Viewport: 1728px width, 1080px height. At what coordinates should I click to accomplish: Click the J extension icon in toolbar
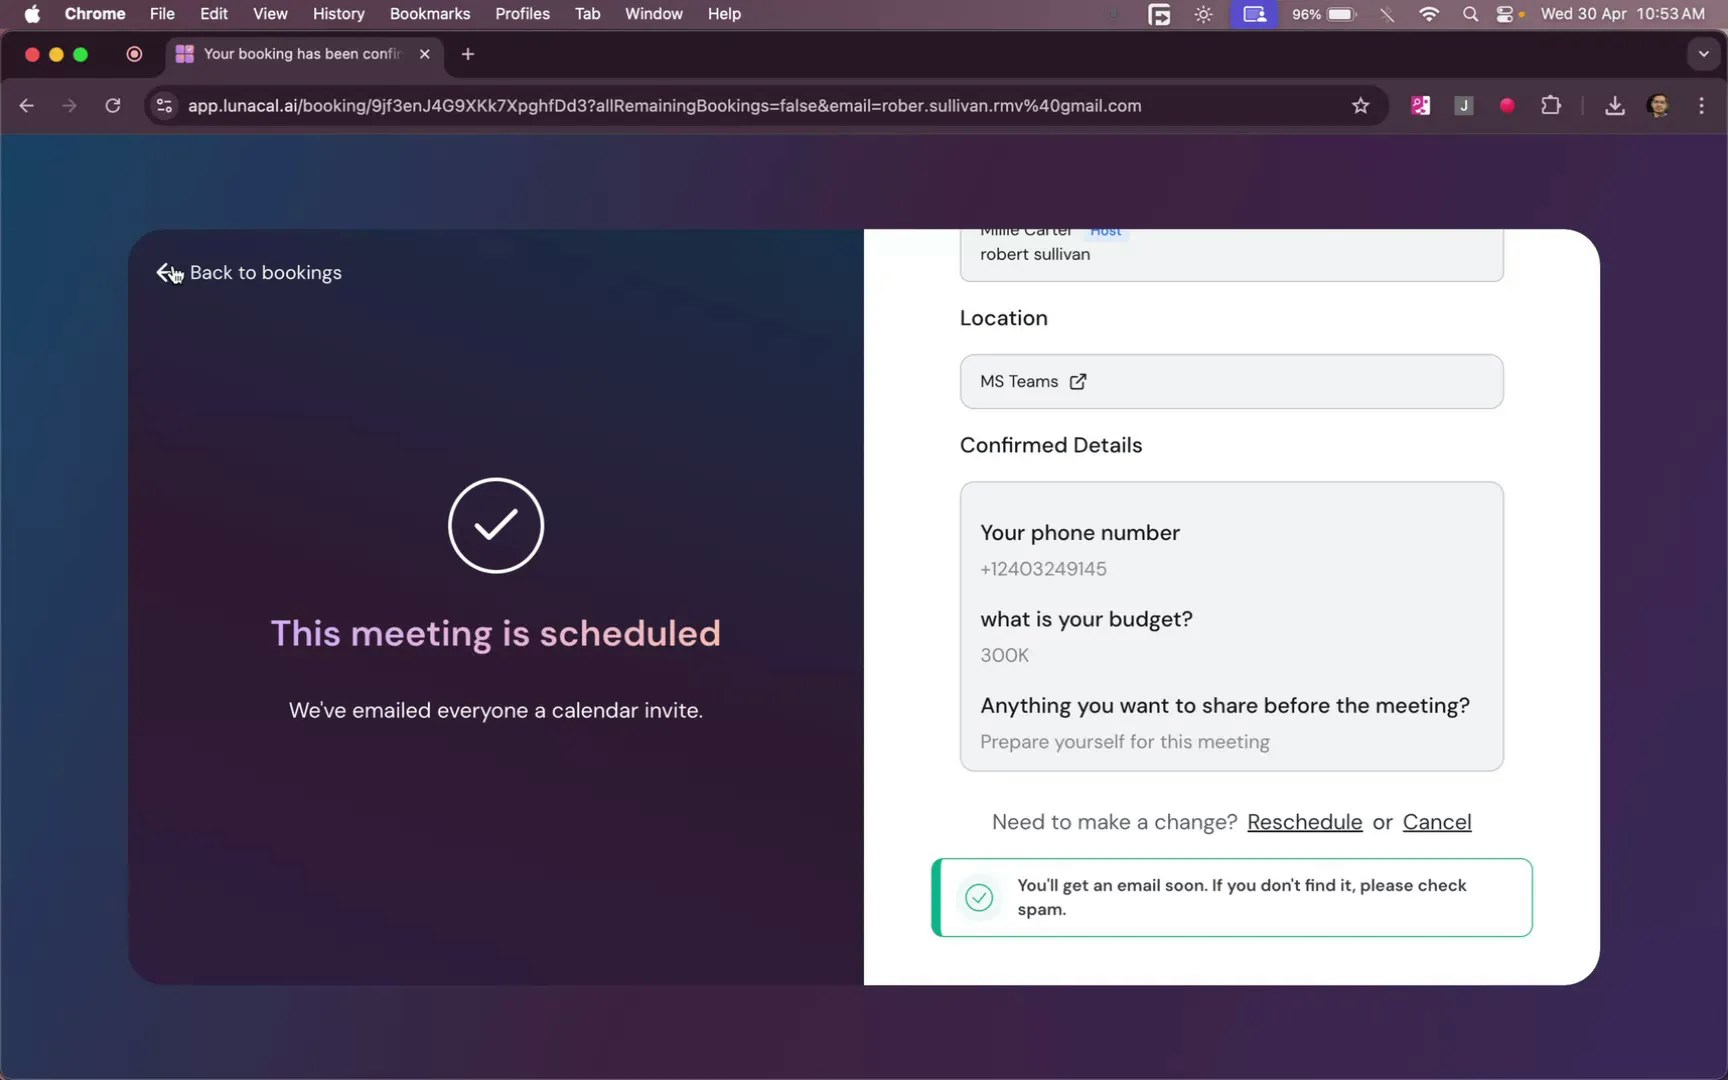point(1463,106)
